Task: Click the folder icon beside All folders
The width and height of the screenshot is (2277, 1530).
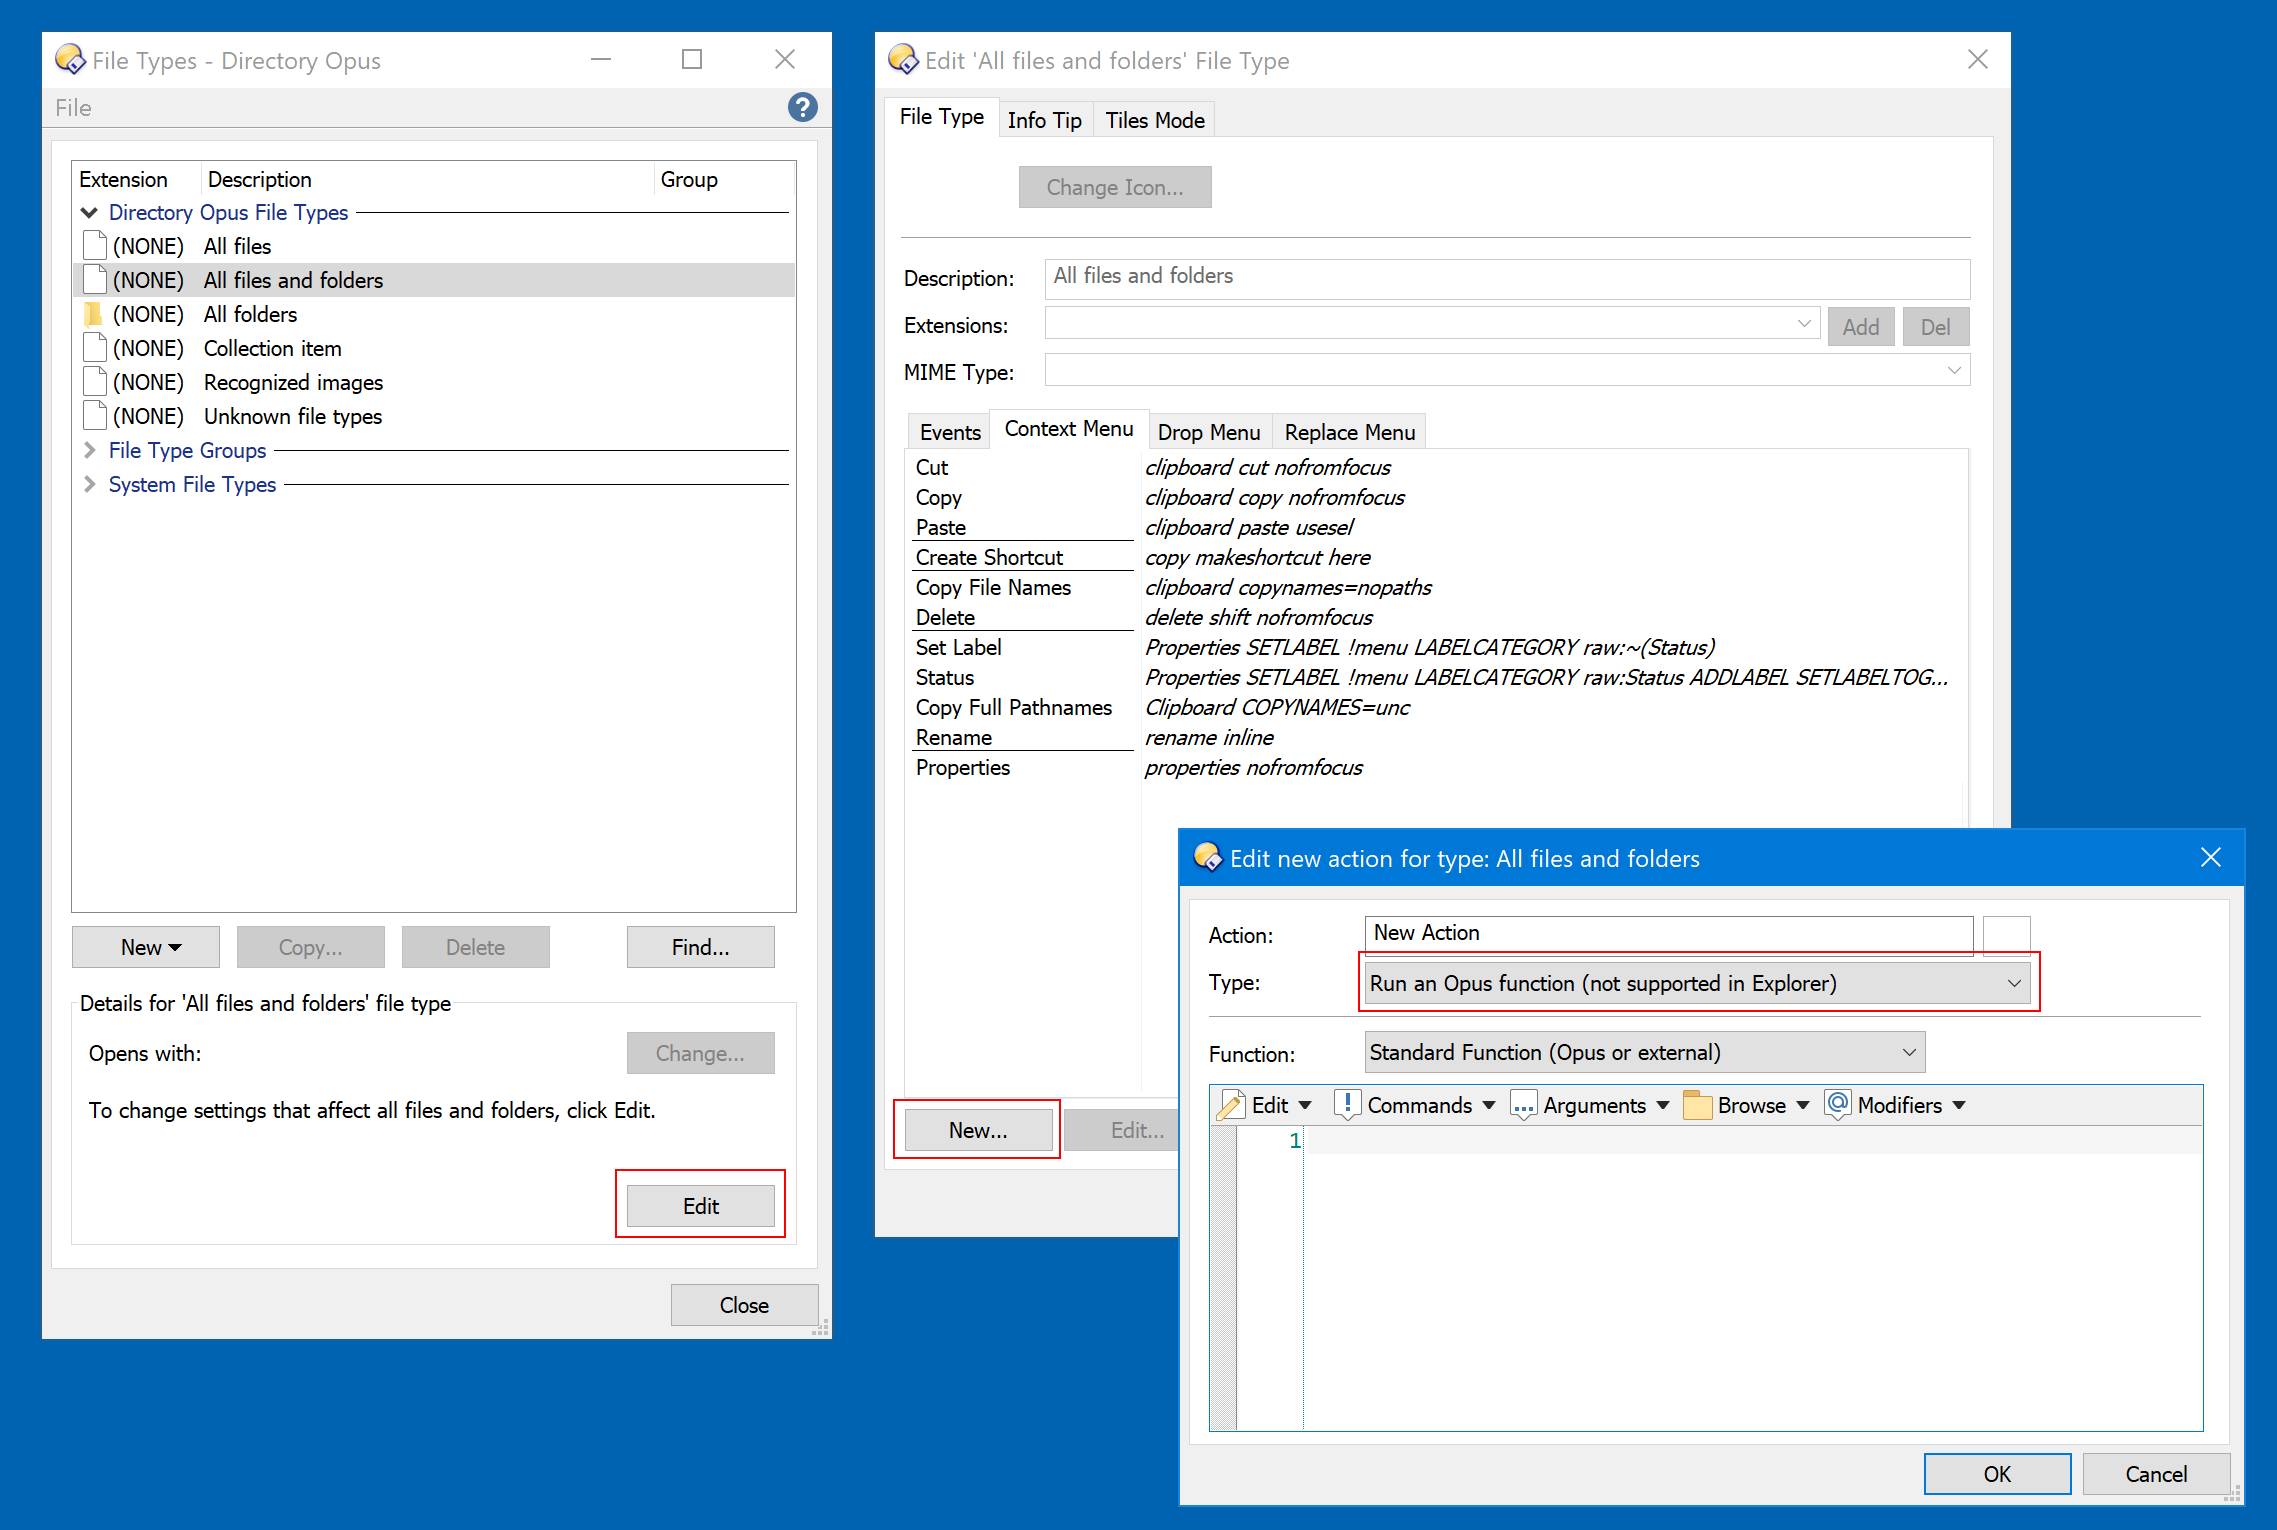Action: click(93, 313)
